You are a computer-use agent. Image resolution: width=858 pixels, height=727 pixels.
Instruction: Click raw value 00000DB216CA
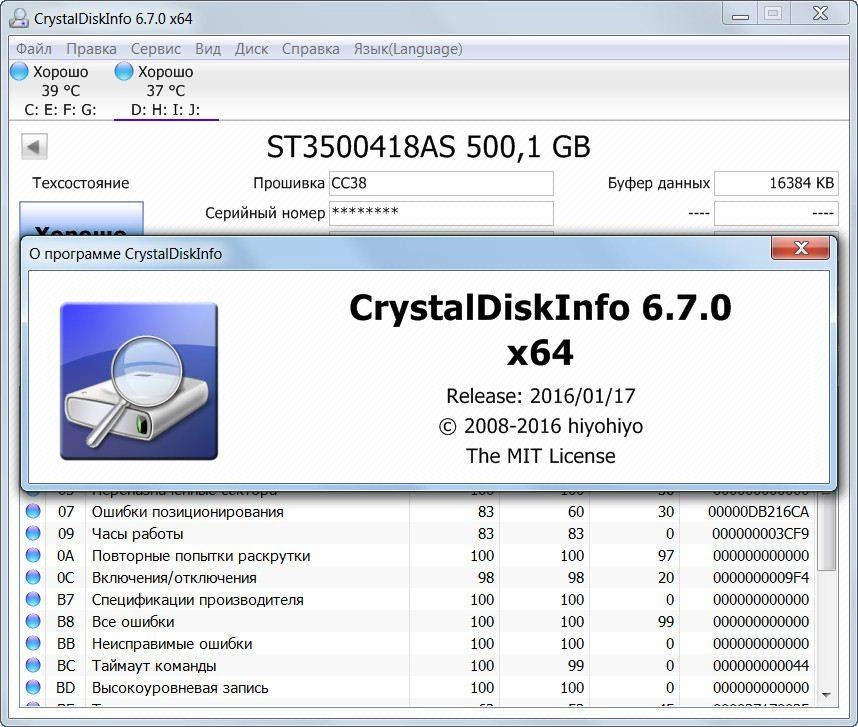[758, 511]
